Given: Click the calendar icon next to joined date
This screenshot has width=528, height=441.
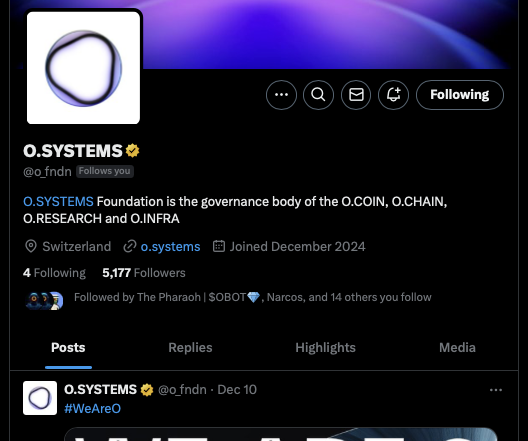Looking at the screenshot, I should (x=219, y=246).
